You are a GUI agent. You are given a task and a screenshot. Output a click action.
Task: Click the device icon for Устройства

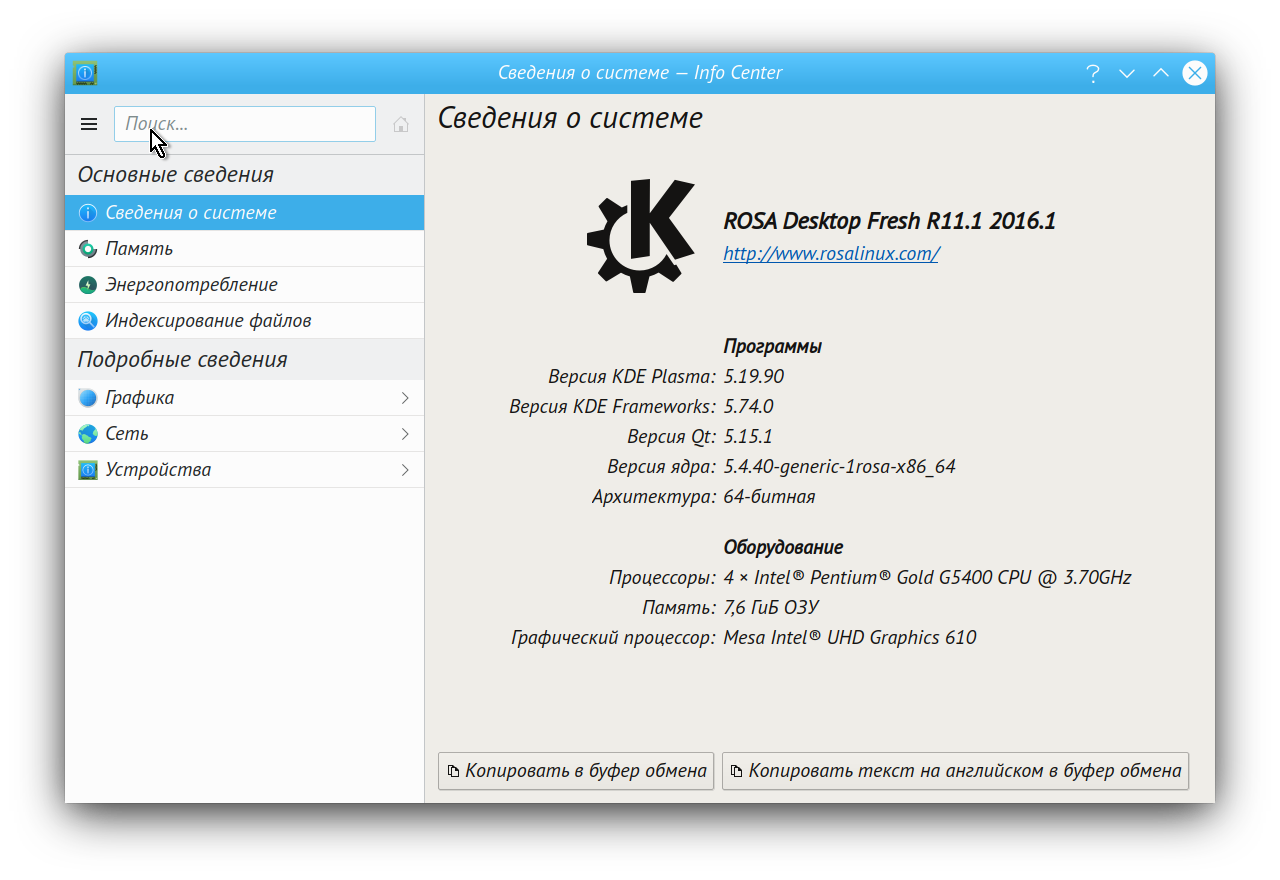coord(88,470)
